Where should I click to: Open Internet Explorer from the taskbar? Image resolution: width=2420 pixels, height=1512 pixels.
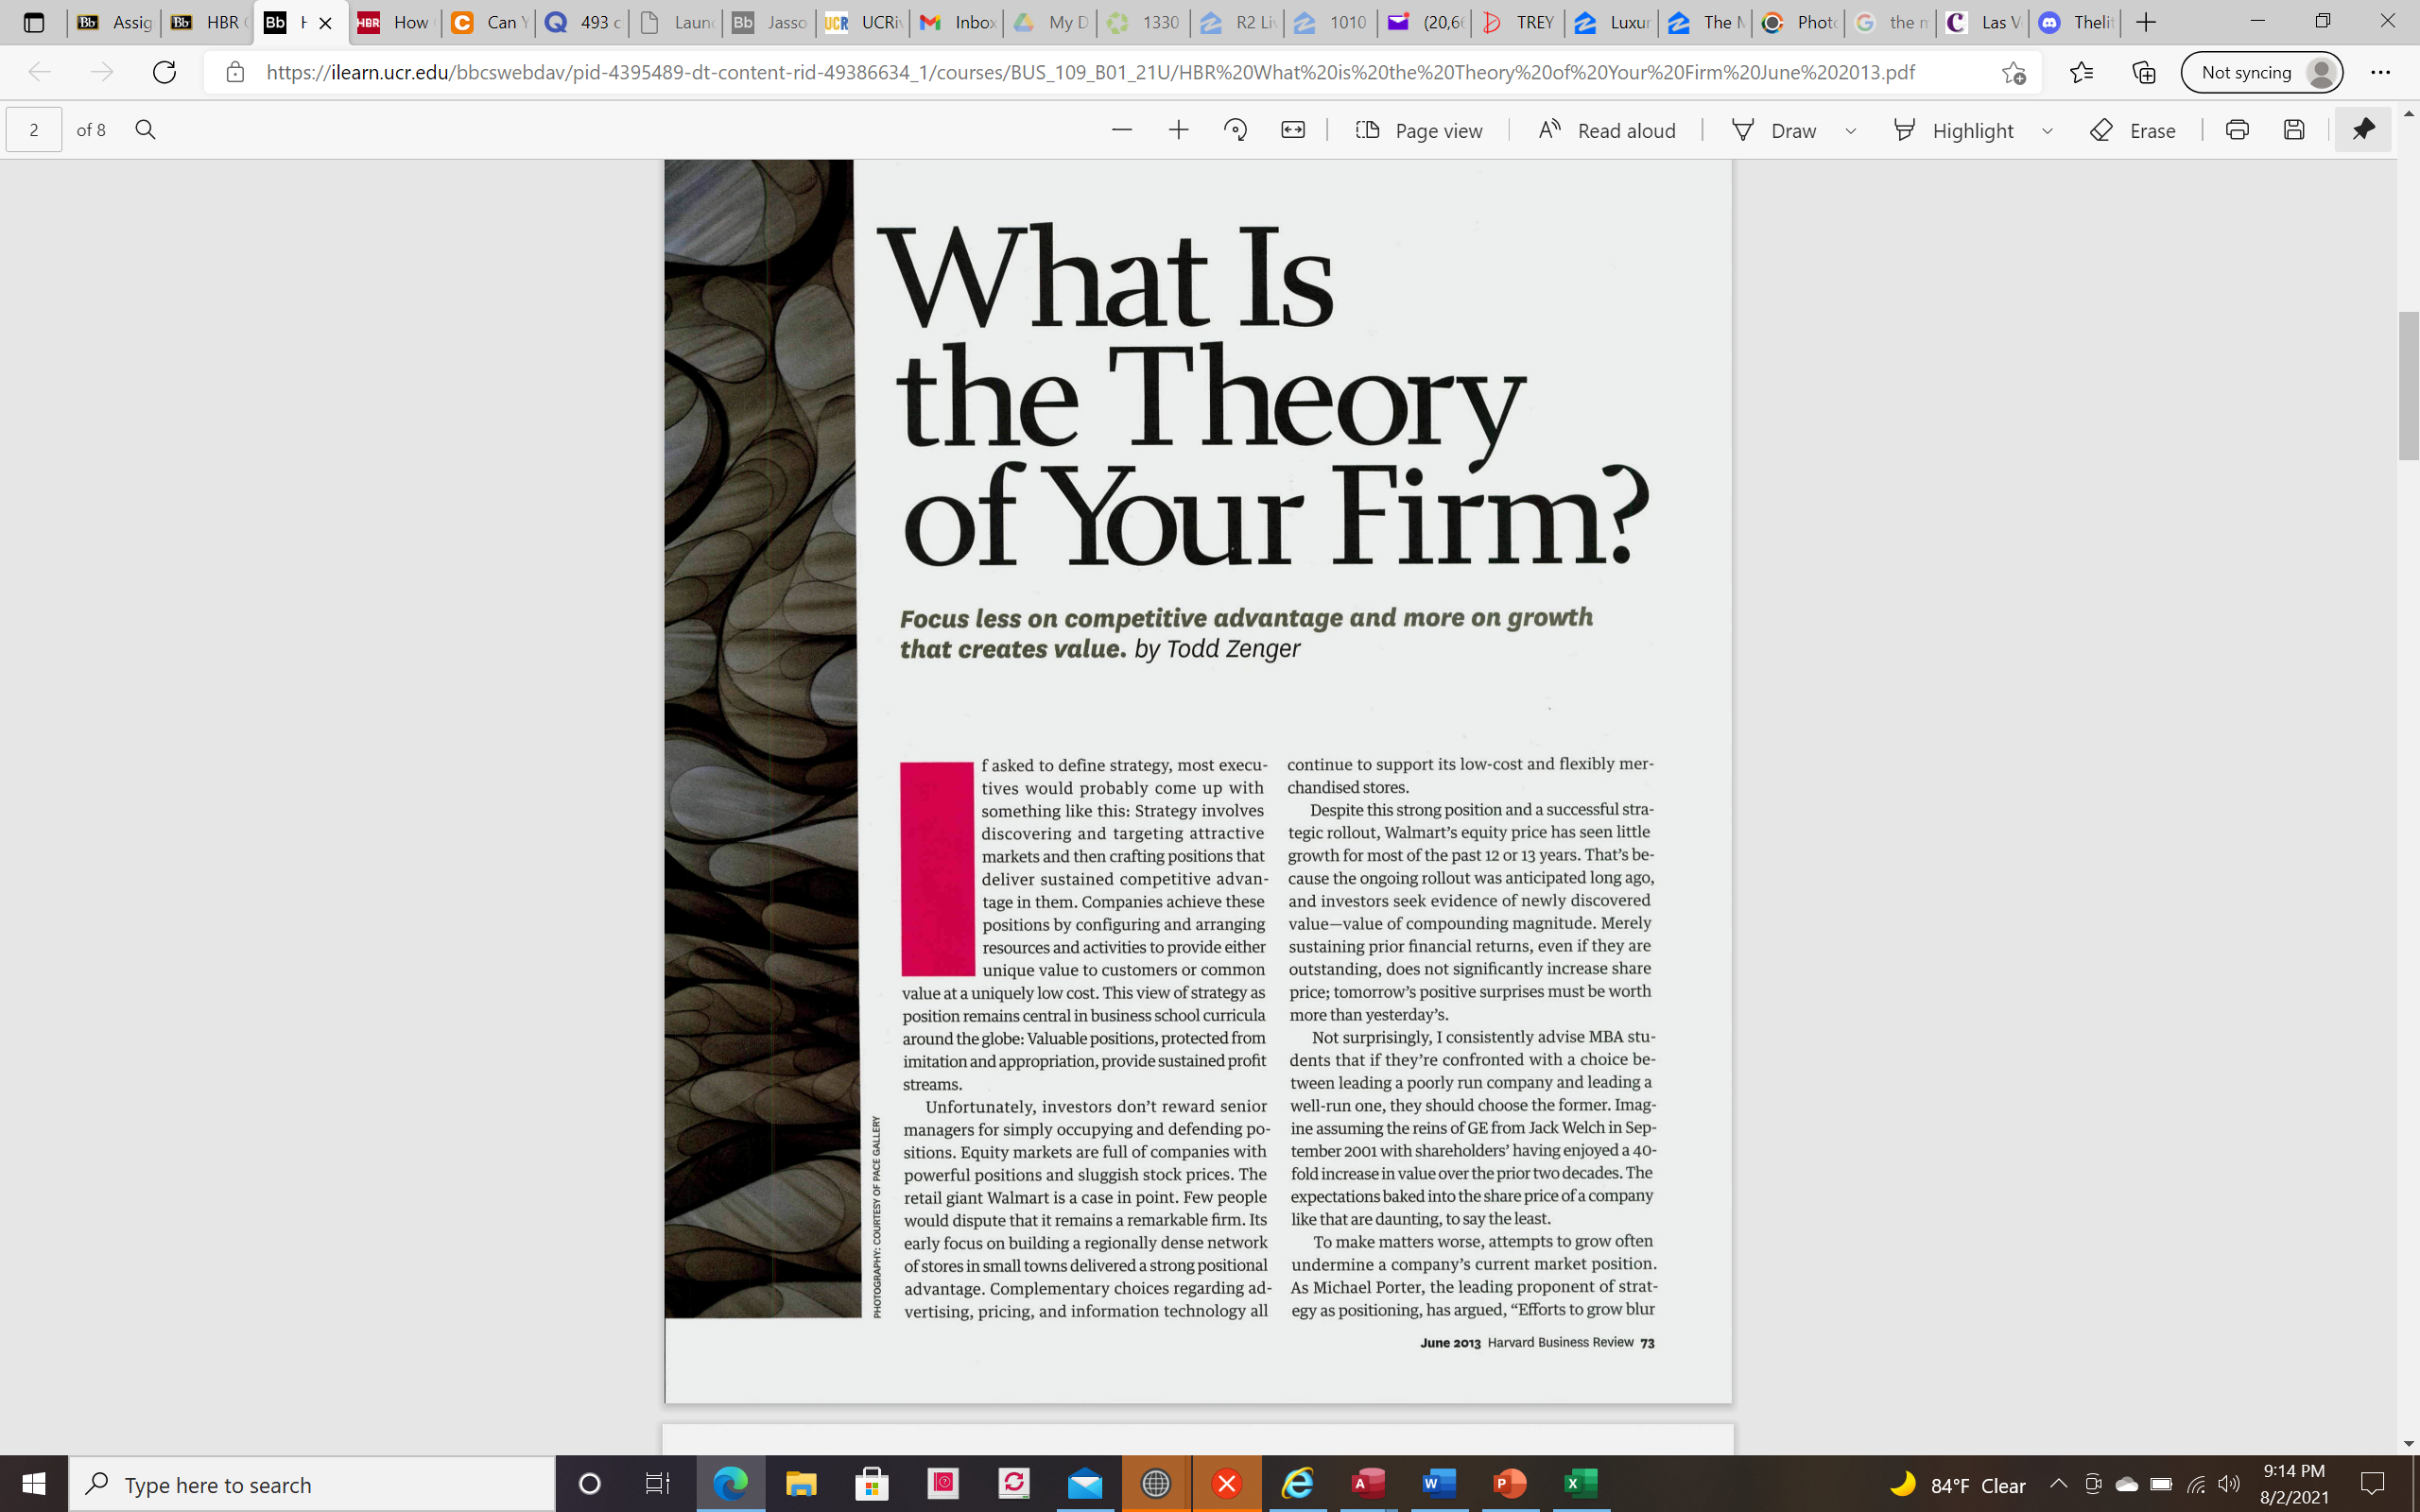[x=1297, y=1484]
